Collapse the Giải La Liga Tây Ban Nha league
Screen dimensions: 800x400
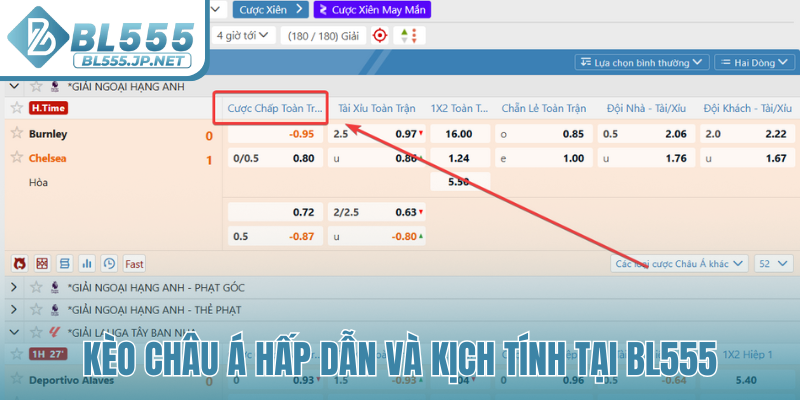pyautogui.click(x=14, y=332)
